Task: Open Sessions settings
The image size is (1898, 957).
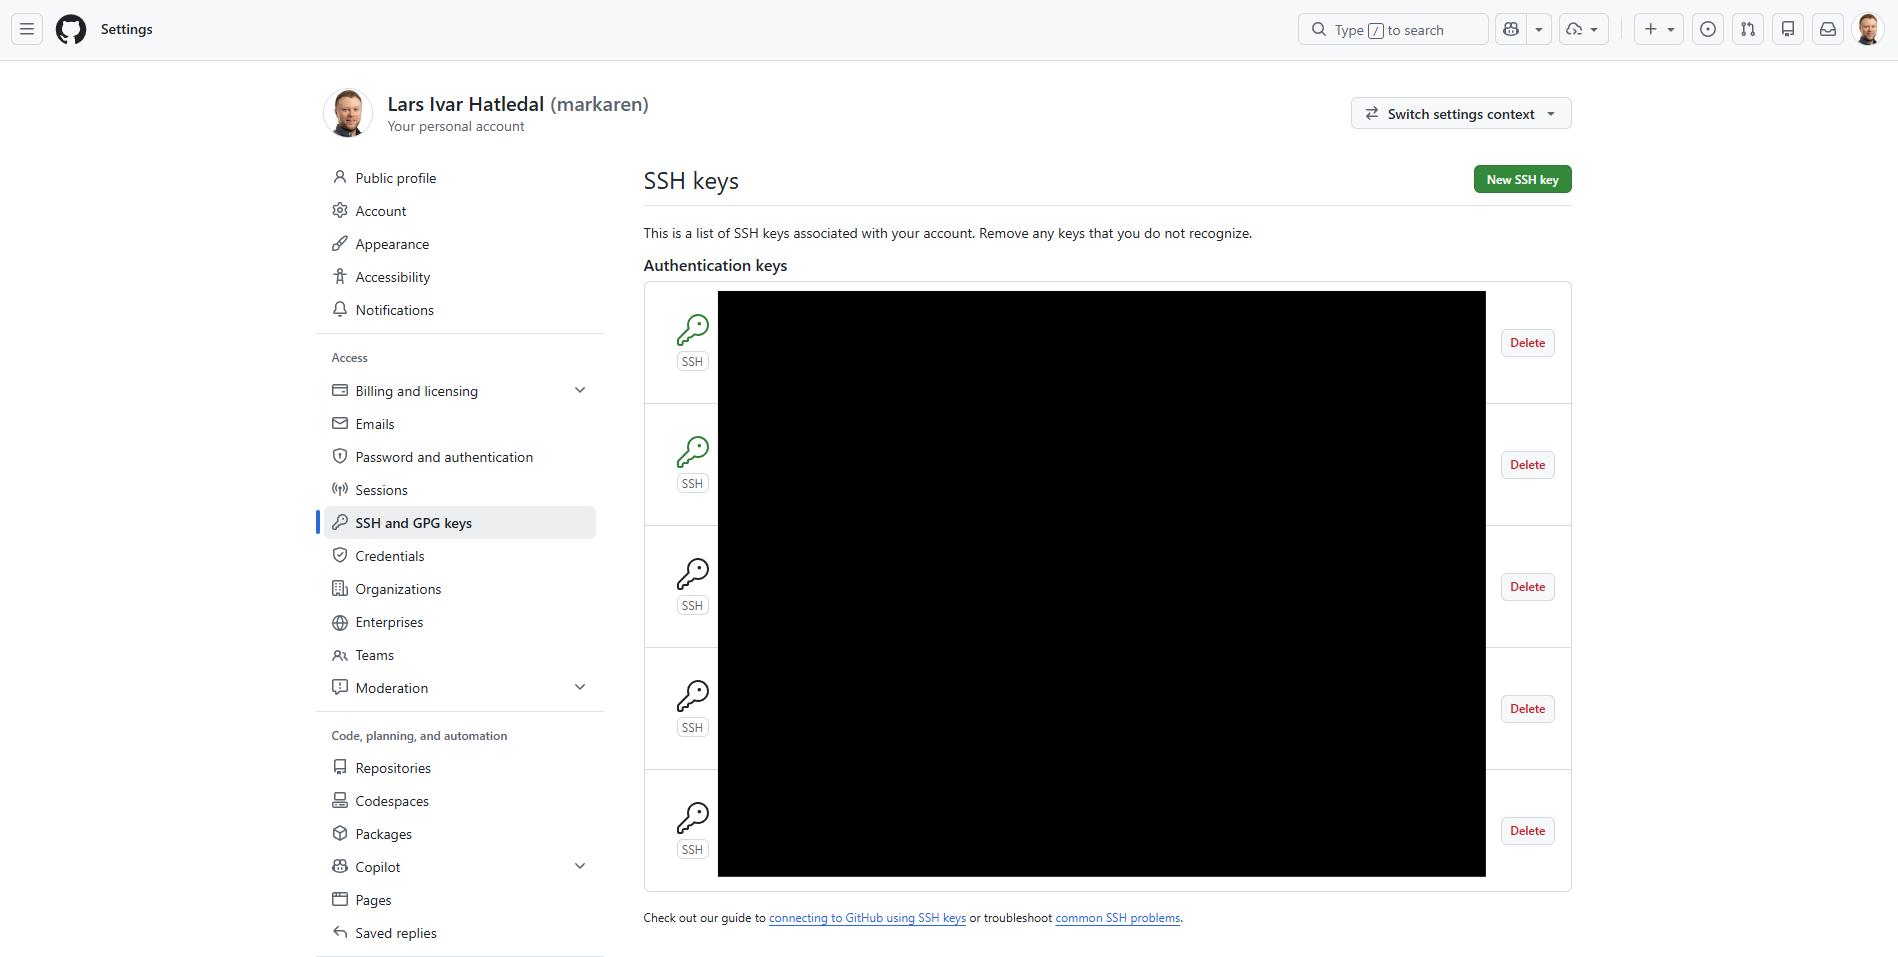Action: click(460, 490)
